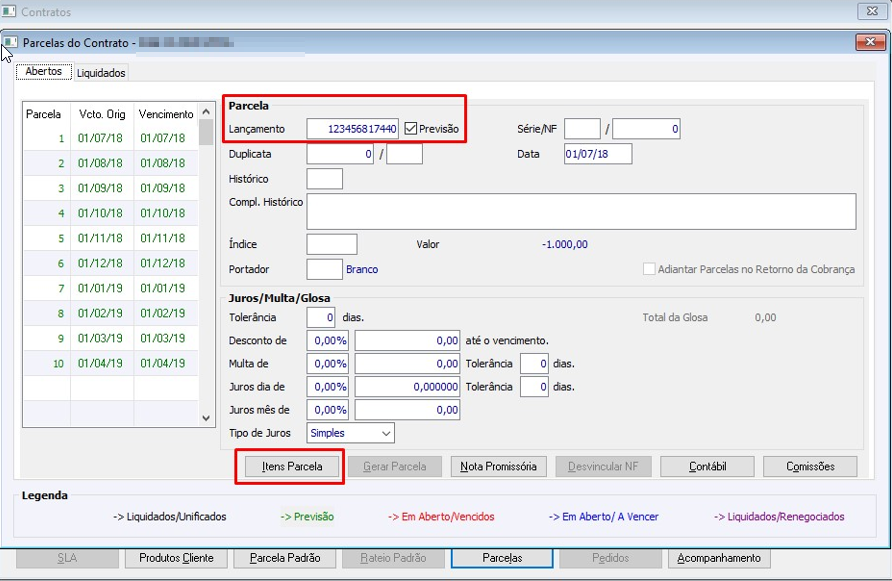Click the Pedidos button
Screen dimensions: 892x581
tap(610, 558)
